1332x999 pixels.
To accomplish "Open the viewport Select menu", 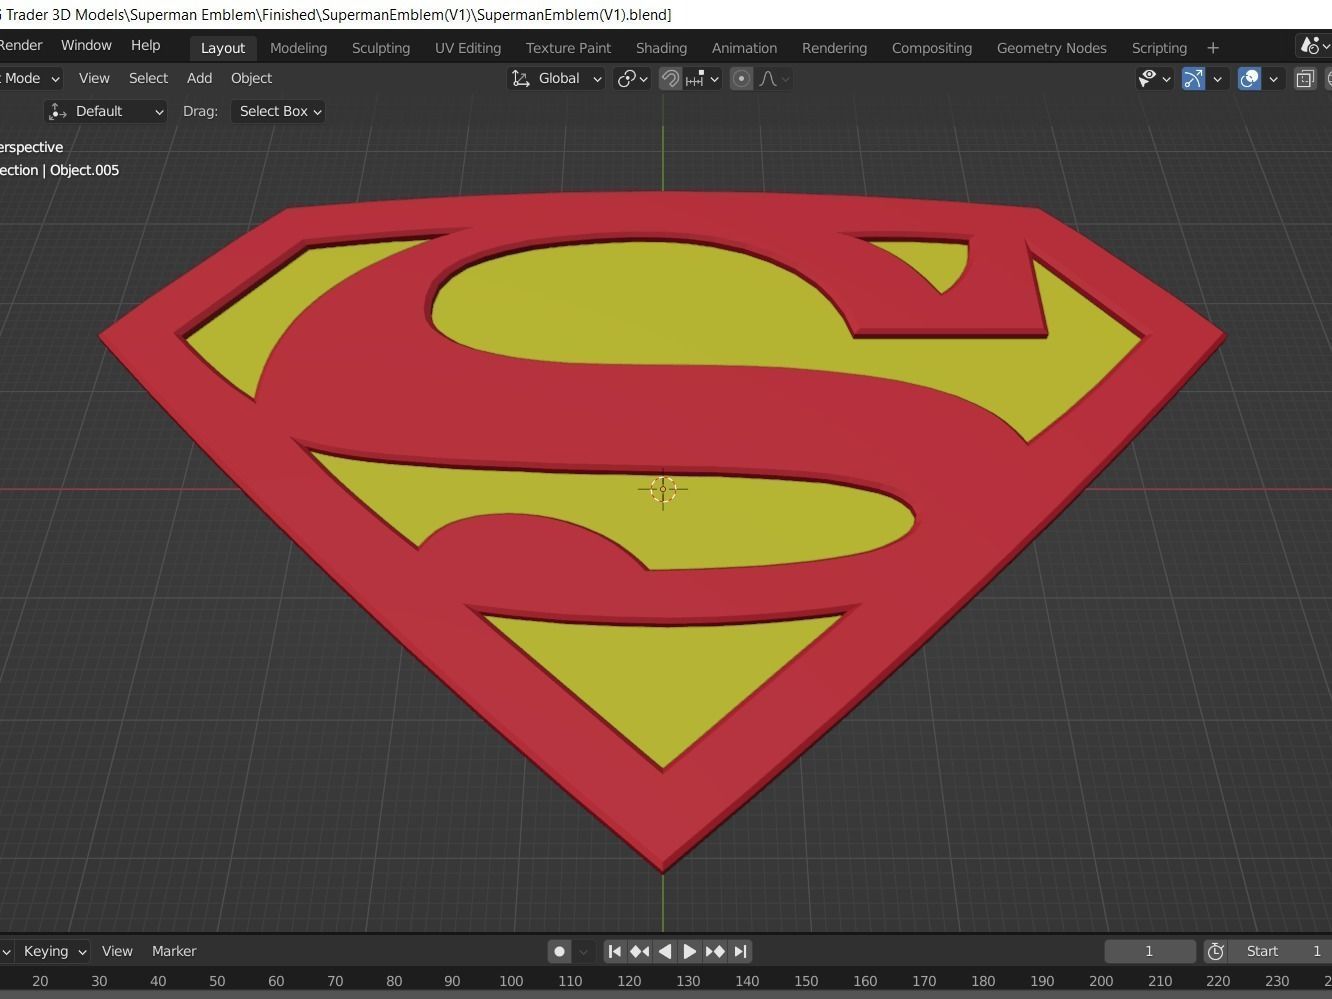I will pos(148,78).
